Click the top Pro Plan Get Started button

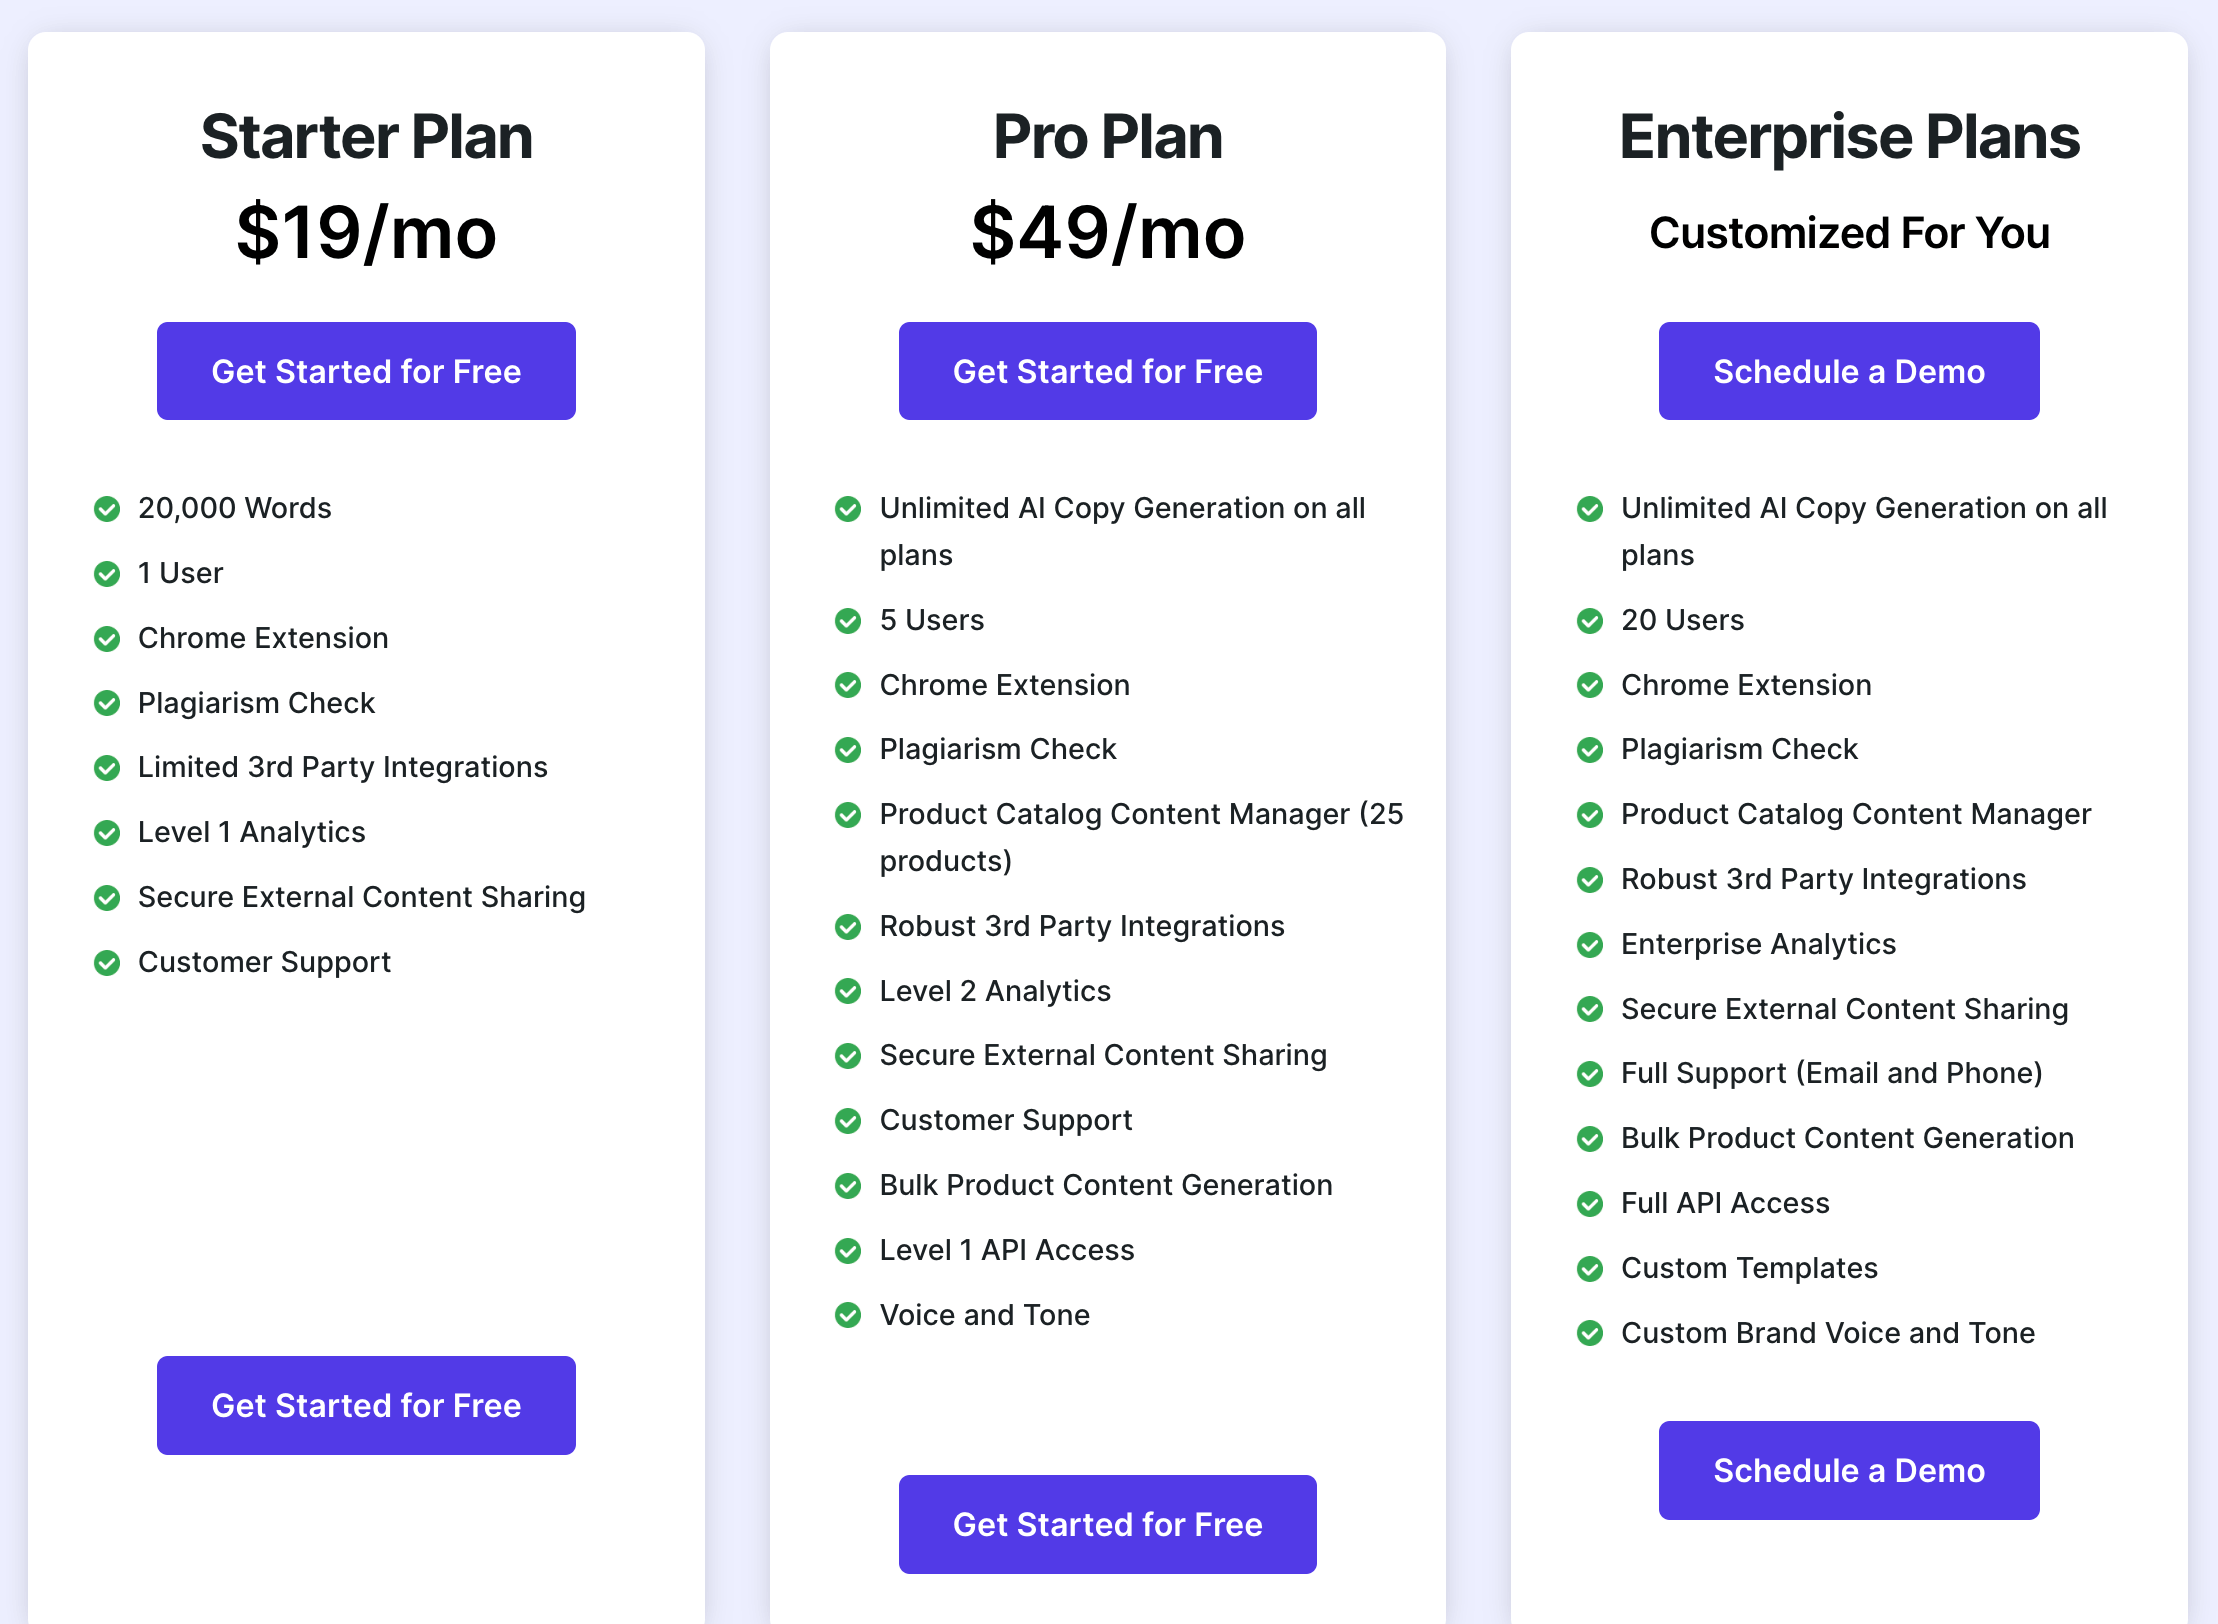1107,371
